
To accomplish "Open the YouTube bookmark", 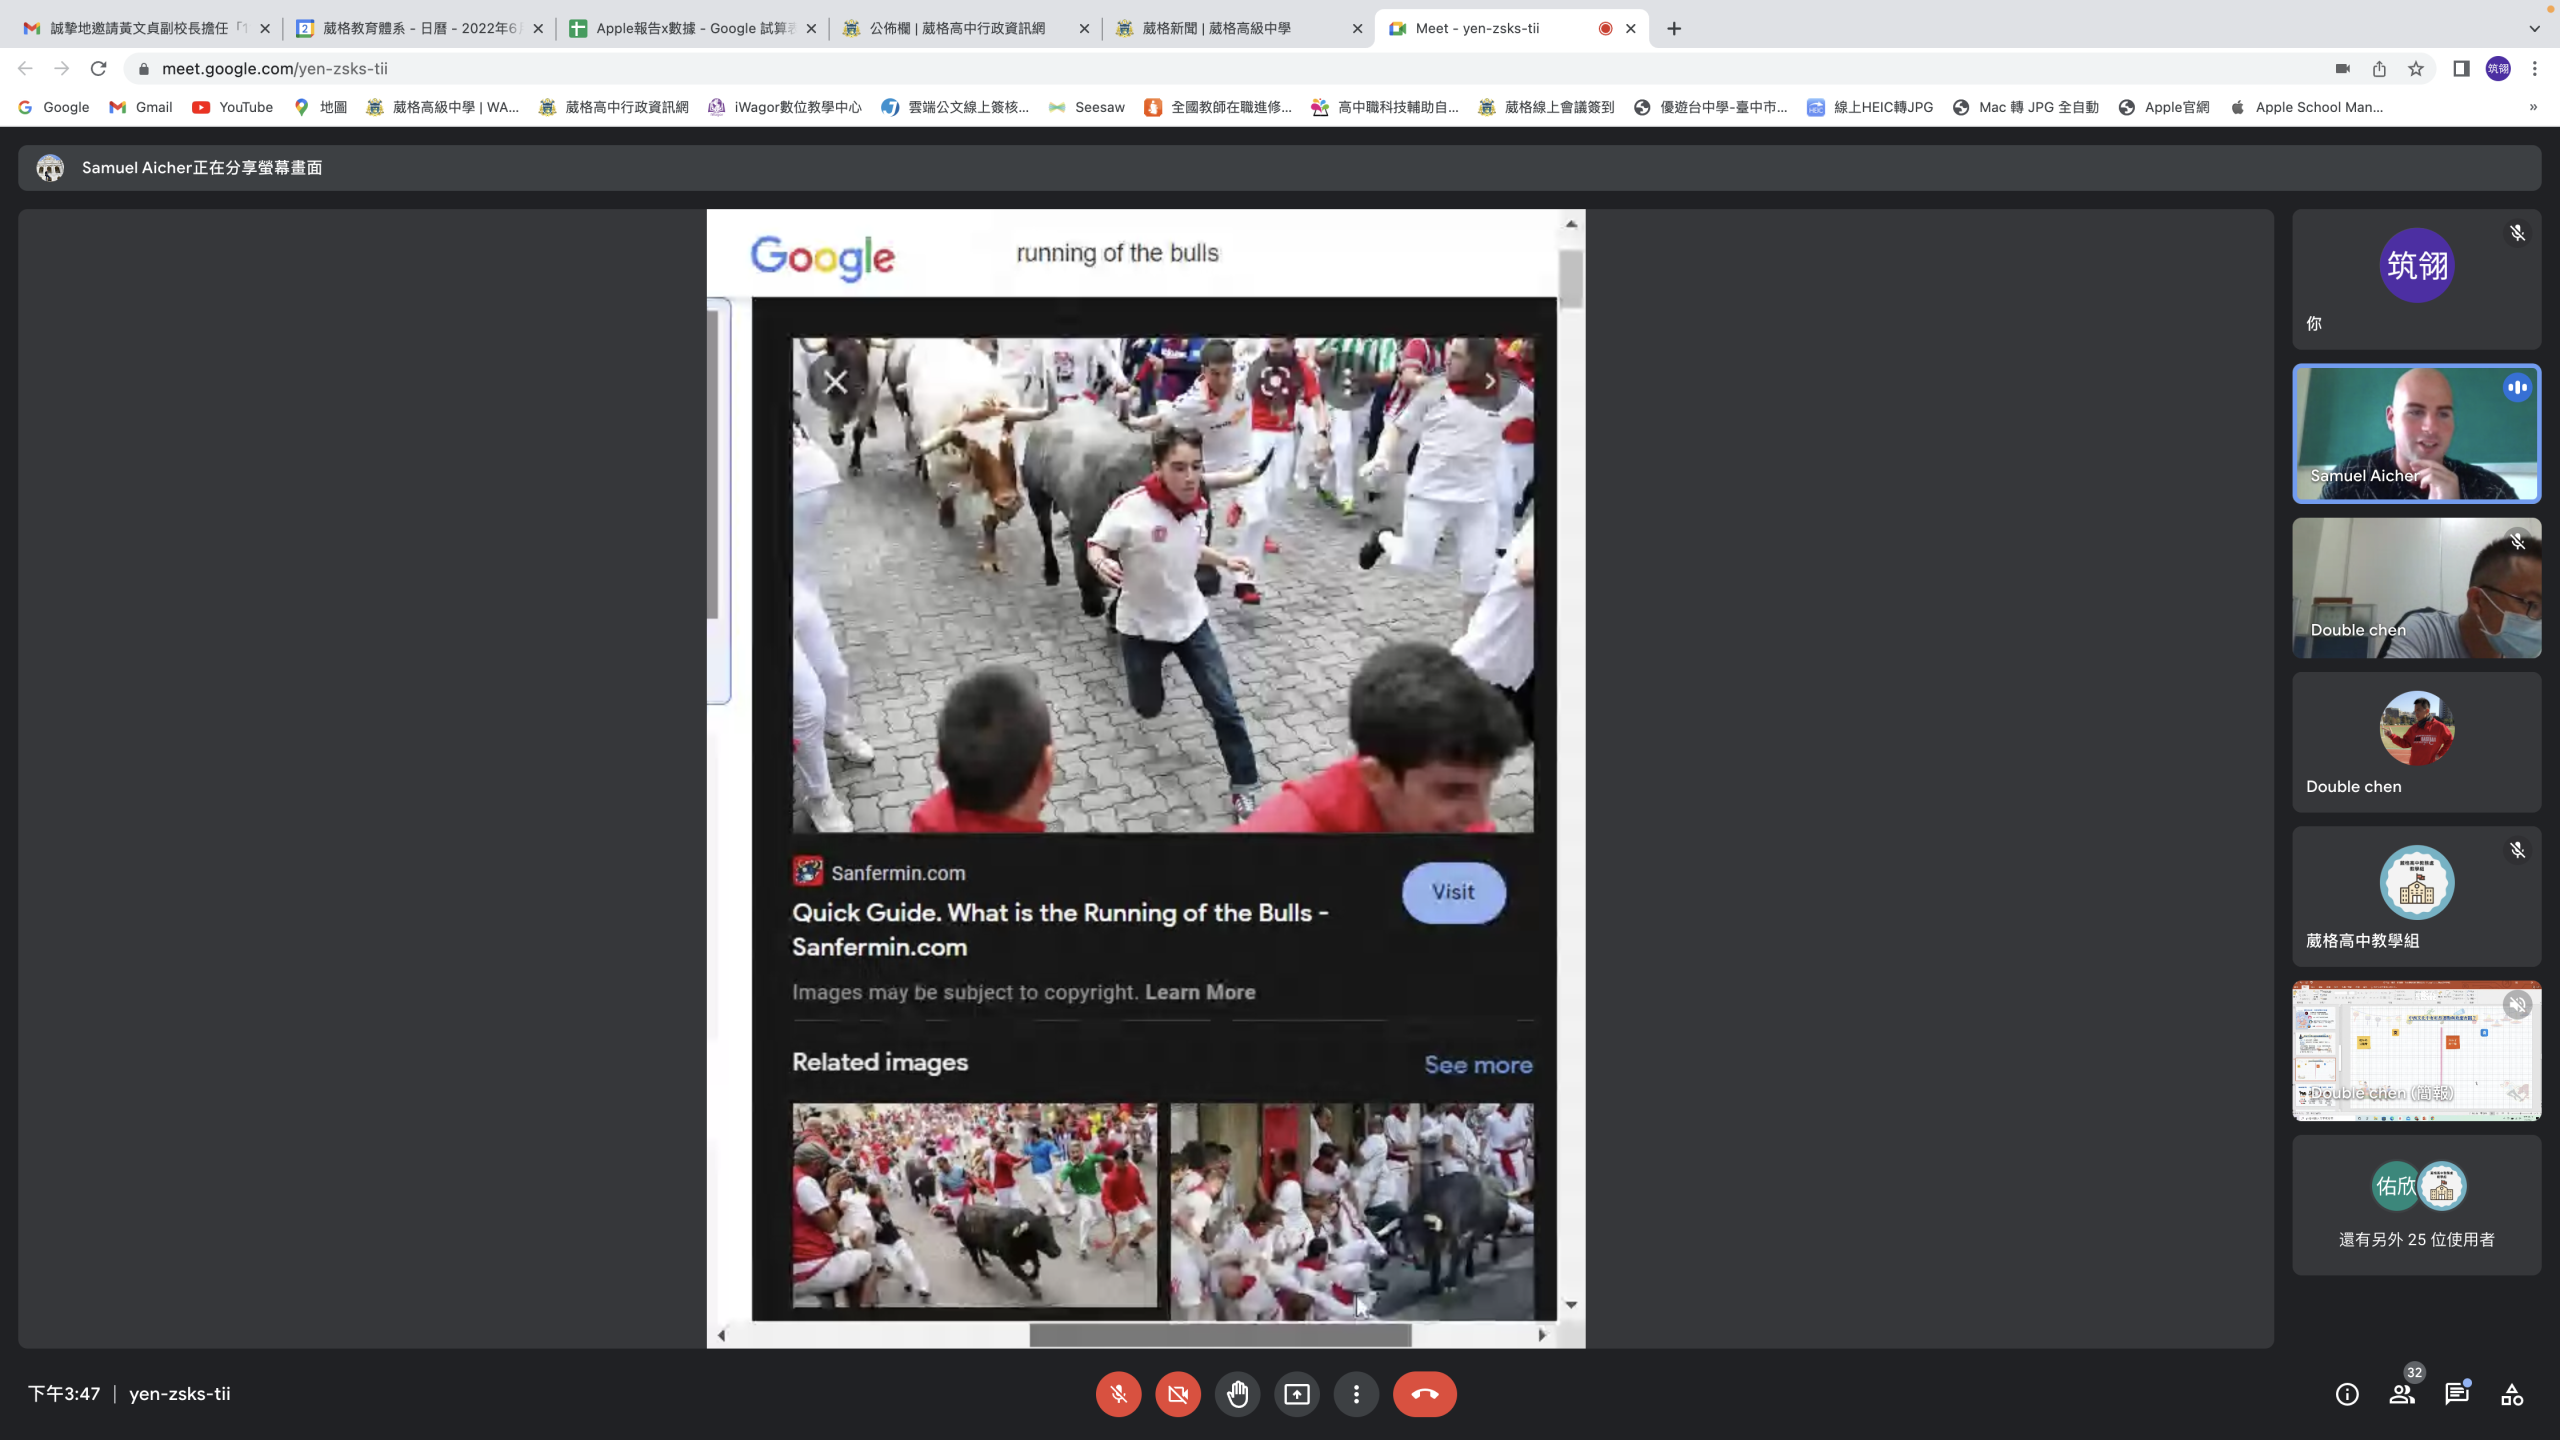I will click(233, 107).
